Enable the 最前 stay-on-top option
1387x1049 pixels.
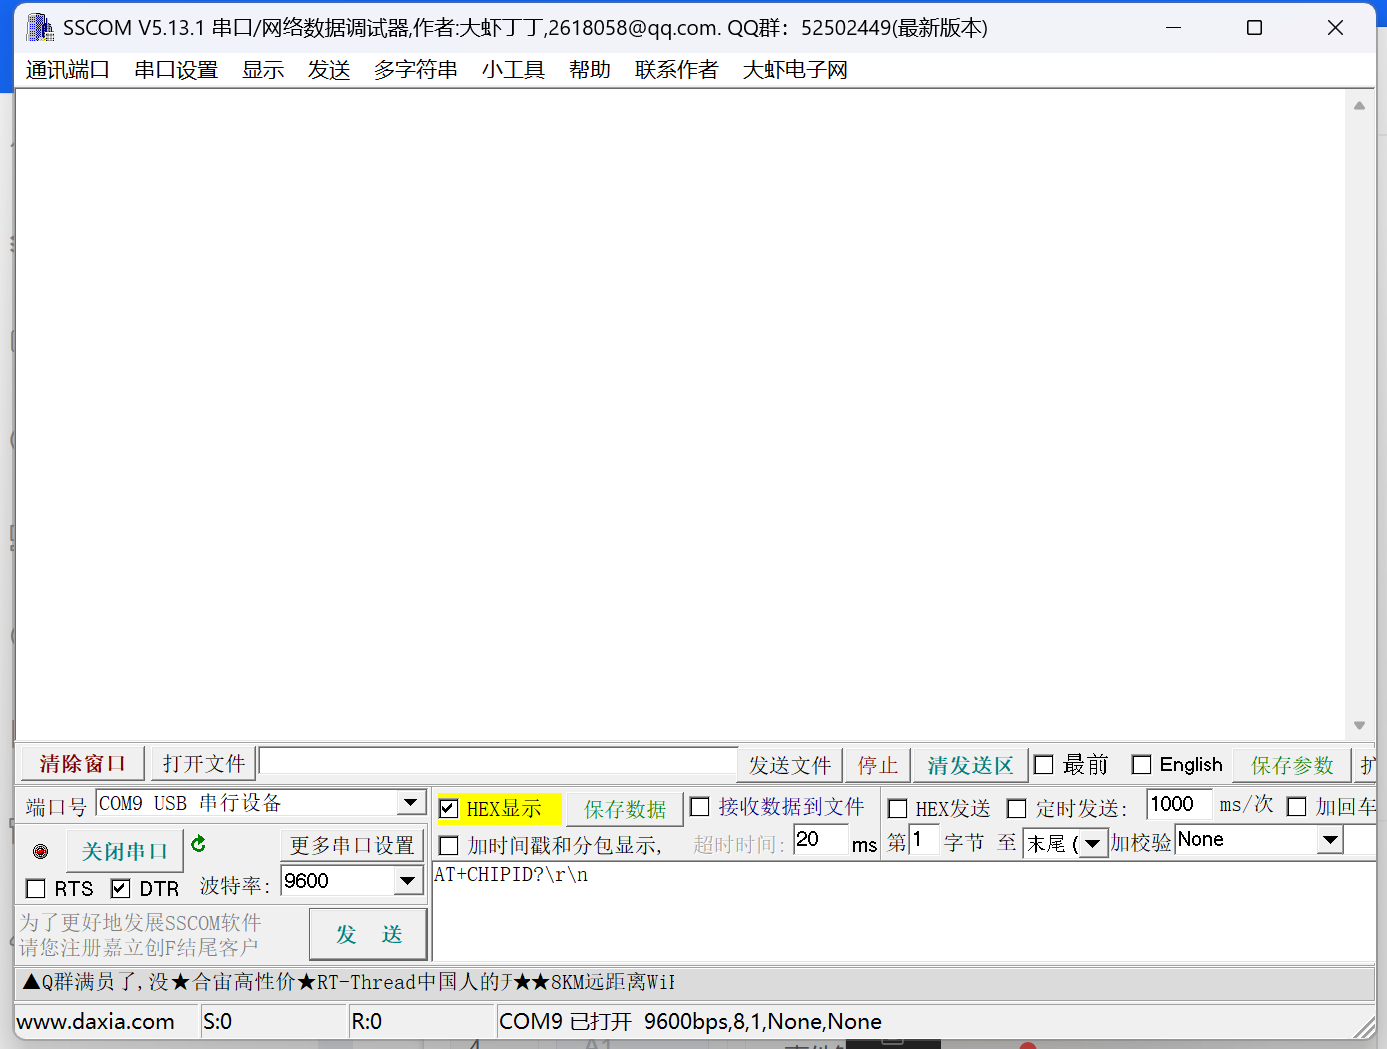(1046, 764)
